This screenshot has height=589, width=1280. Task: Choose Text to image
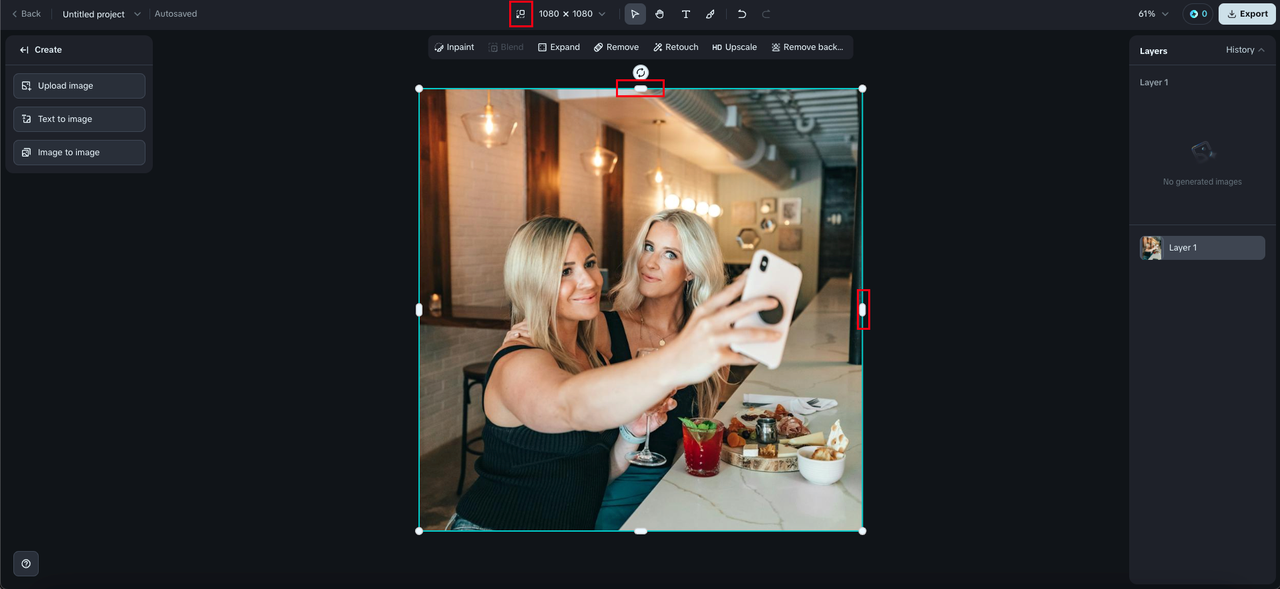click(79, 119)
